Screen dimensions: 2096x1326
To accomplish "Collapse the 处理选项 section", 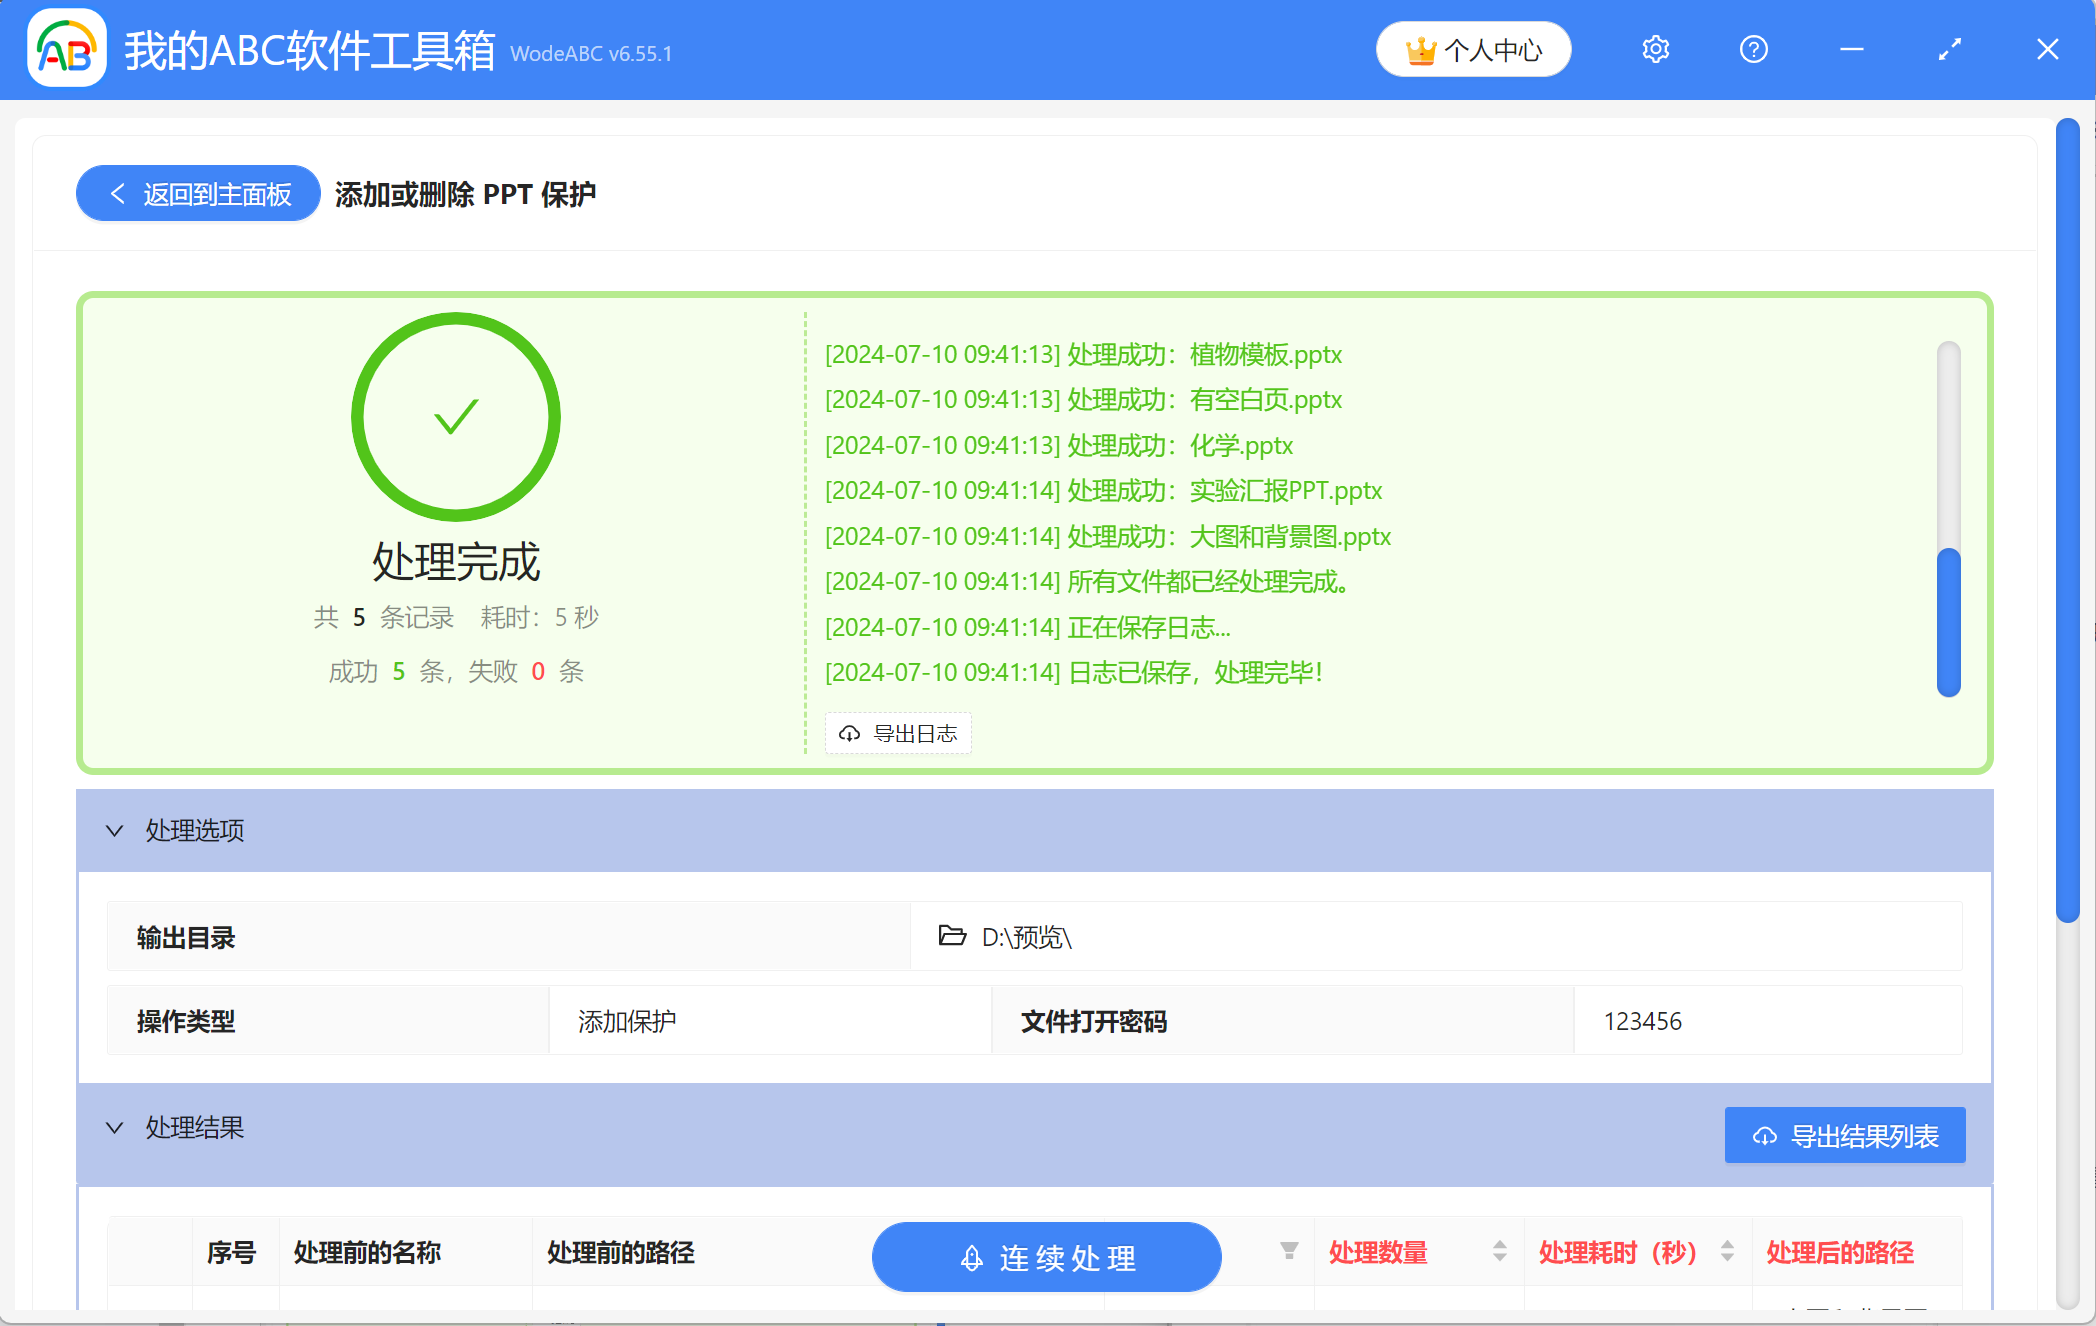I will pyautogui.click(x=114, y=831).
